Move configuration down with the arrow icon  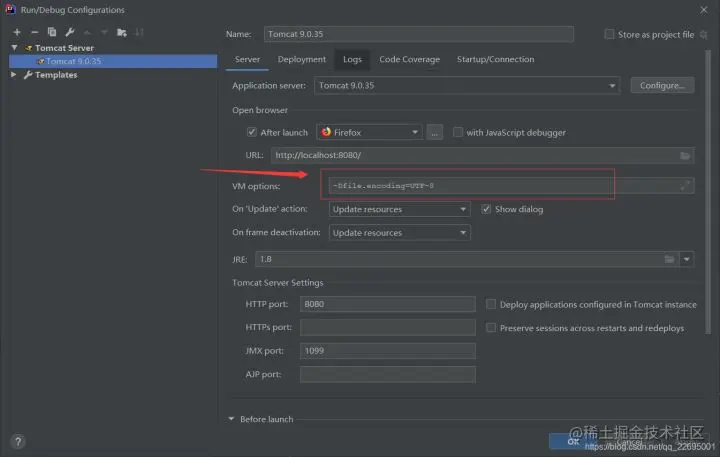(x=104, y=32)
